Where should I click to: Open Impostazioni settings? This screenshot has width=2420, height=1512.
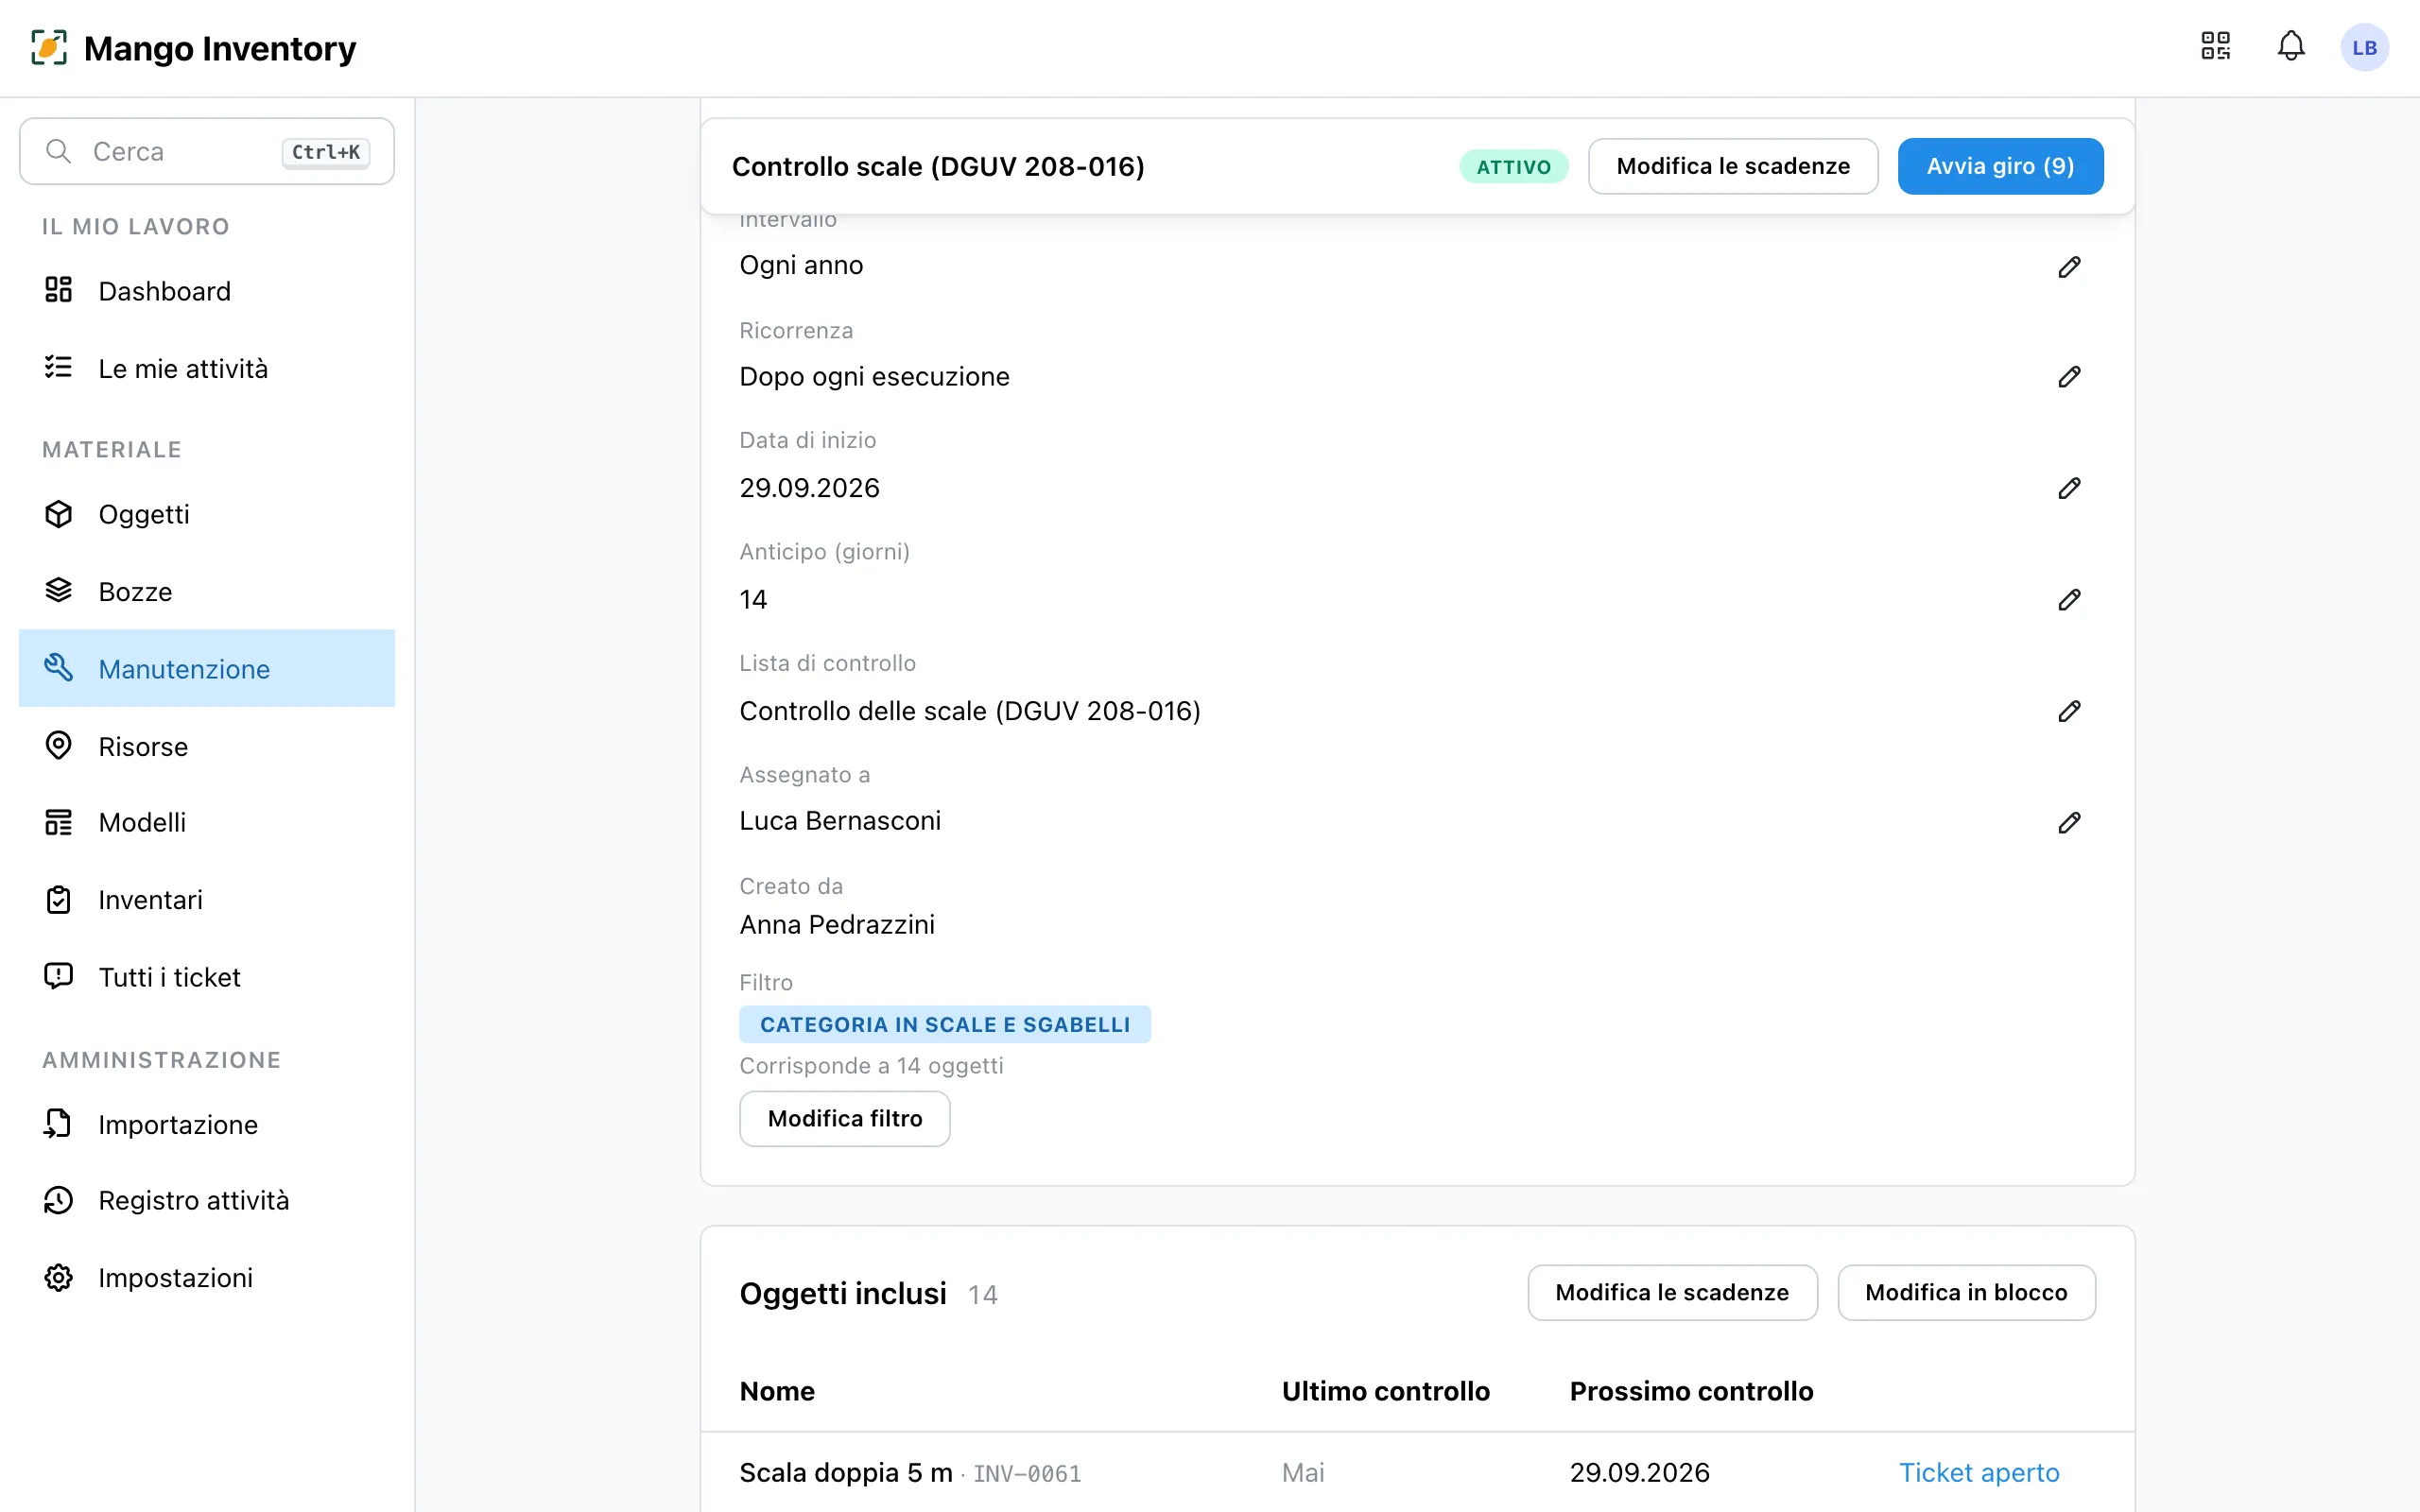coord(207,1277)
